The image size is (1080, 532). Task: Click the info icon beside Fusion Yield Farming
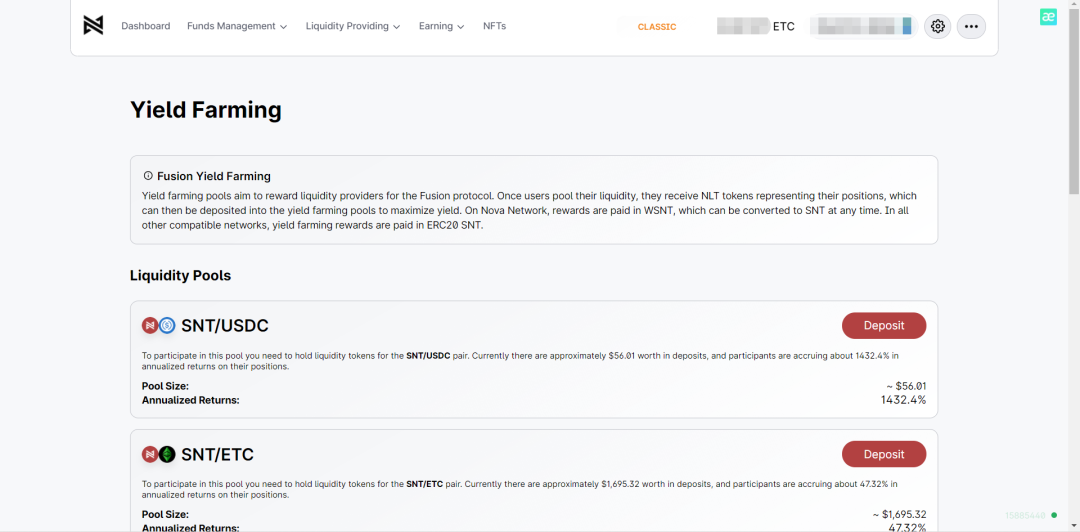pos(148,176)
